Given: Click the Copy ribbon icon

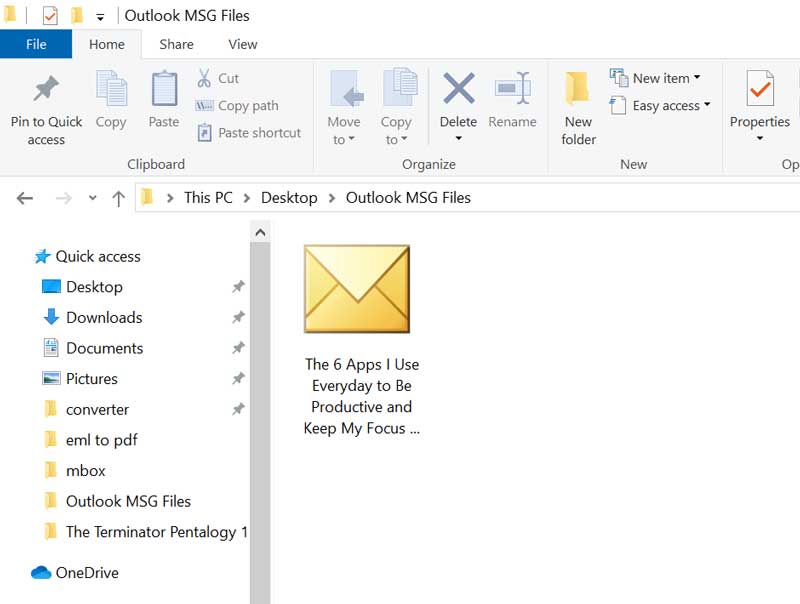Looking at the screenshot, I should [111, 89].
